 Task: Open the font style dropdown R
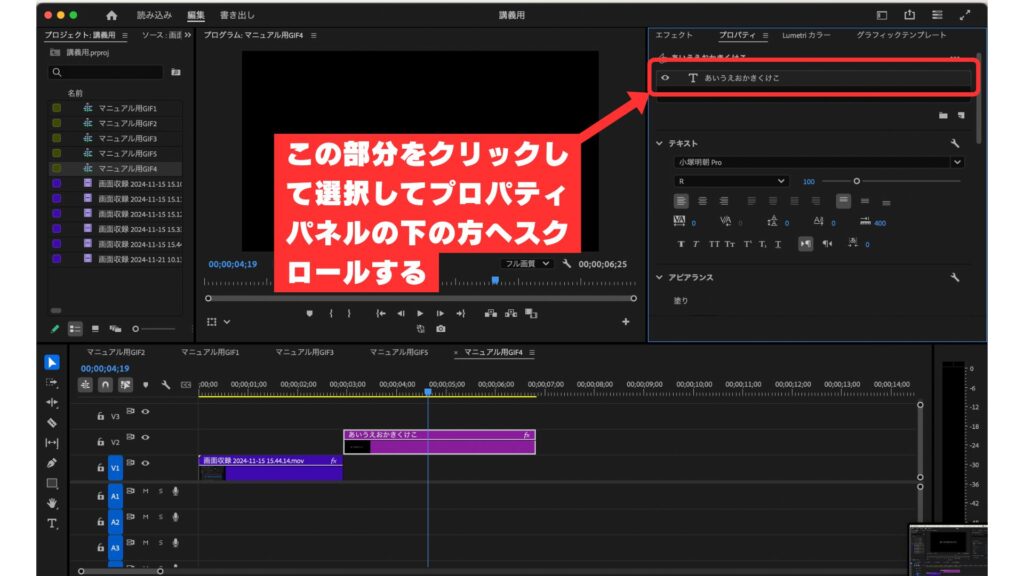[x=731, y=181]
